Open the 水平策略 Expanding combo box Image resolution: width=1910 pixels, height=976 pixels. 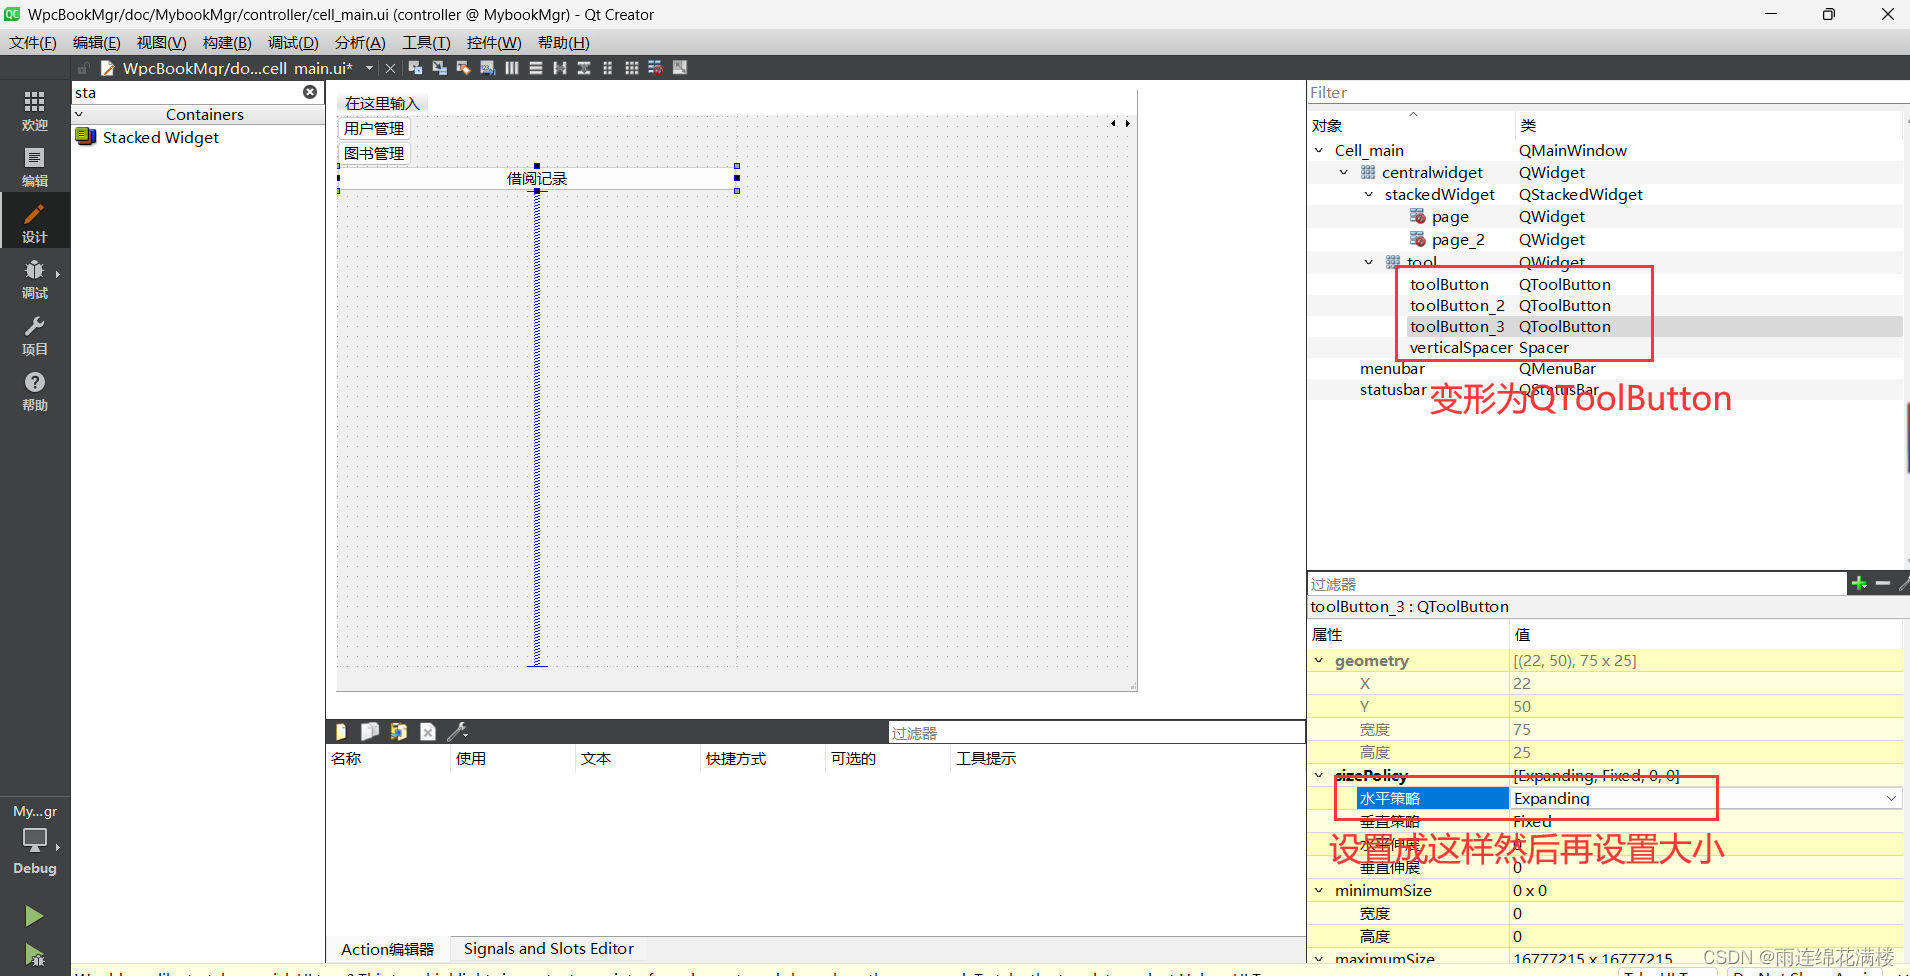click(x=1705, y=798)
